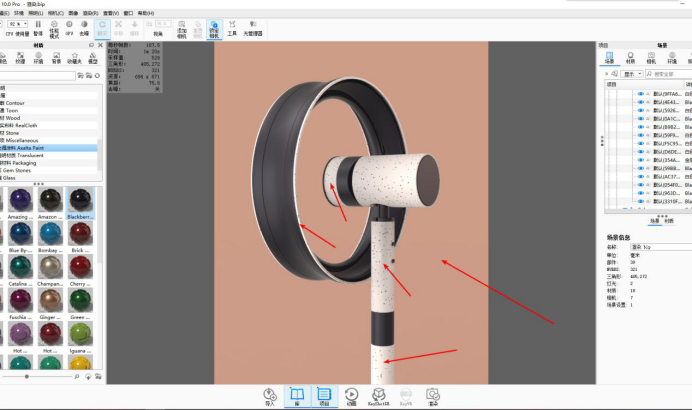Open the 照明(L) menu

[x=36, y=13]
